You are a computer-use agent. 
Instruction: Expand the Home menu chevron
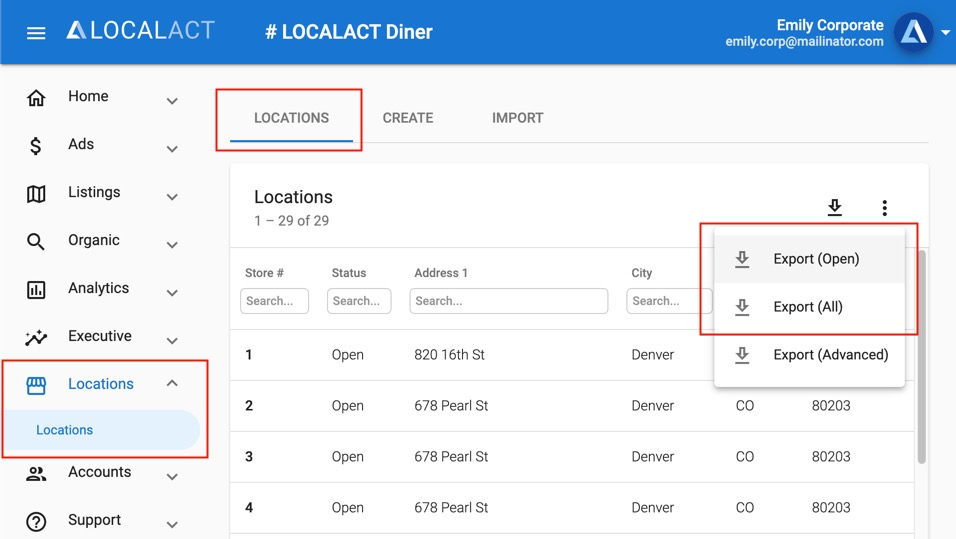click(173, 101)
